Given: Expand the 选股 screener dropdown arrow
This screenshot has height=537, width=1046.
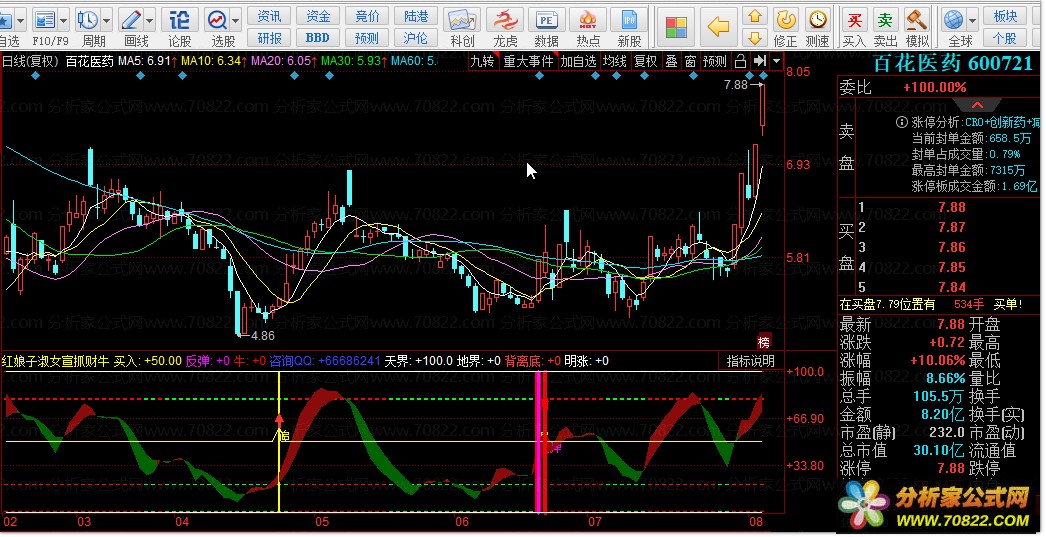Looking at the screenshot, I should (235, 21).
